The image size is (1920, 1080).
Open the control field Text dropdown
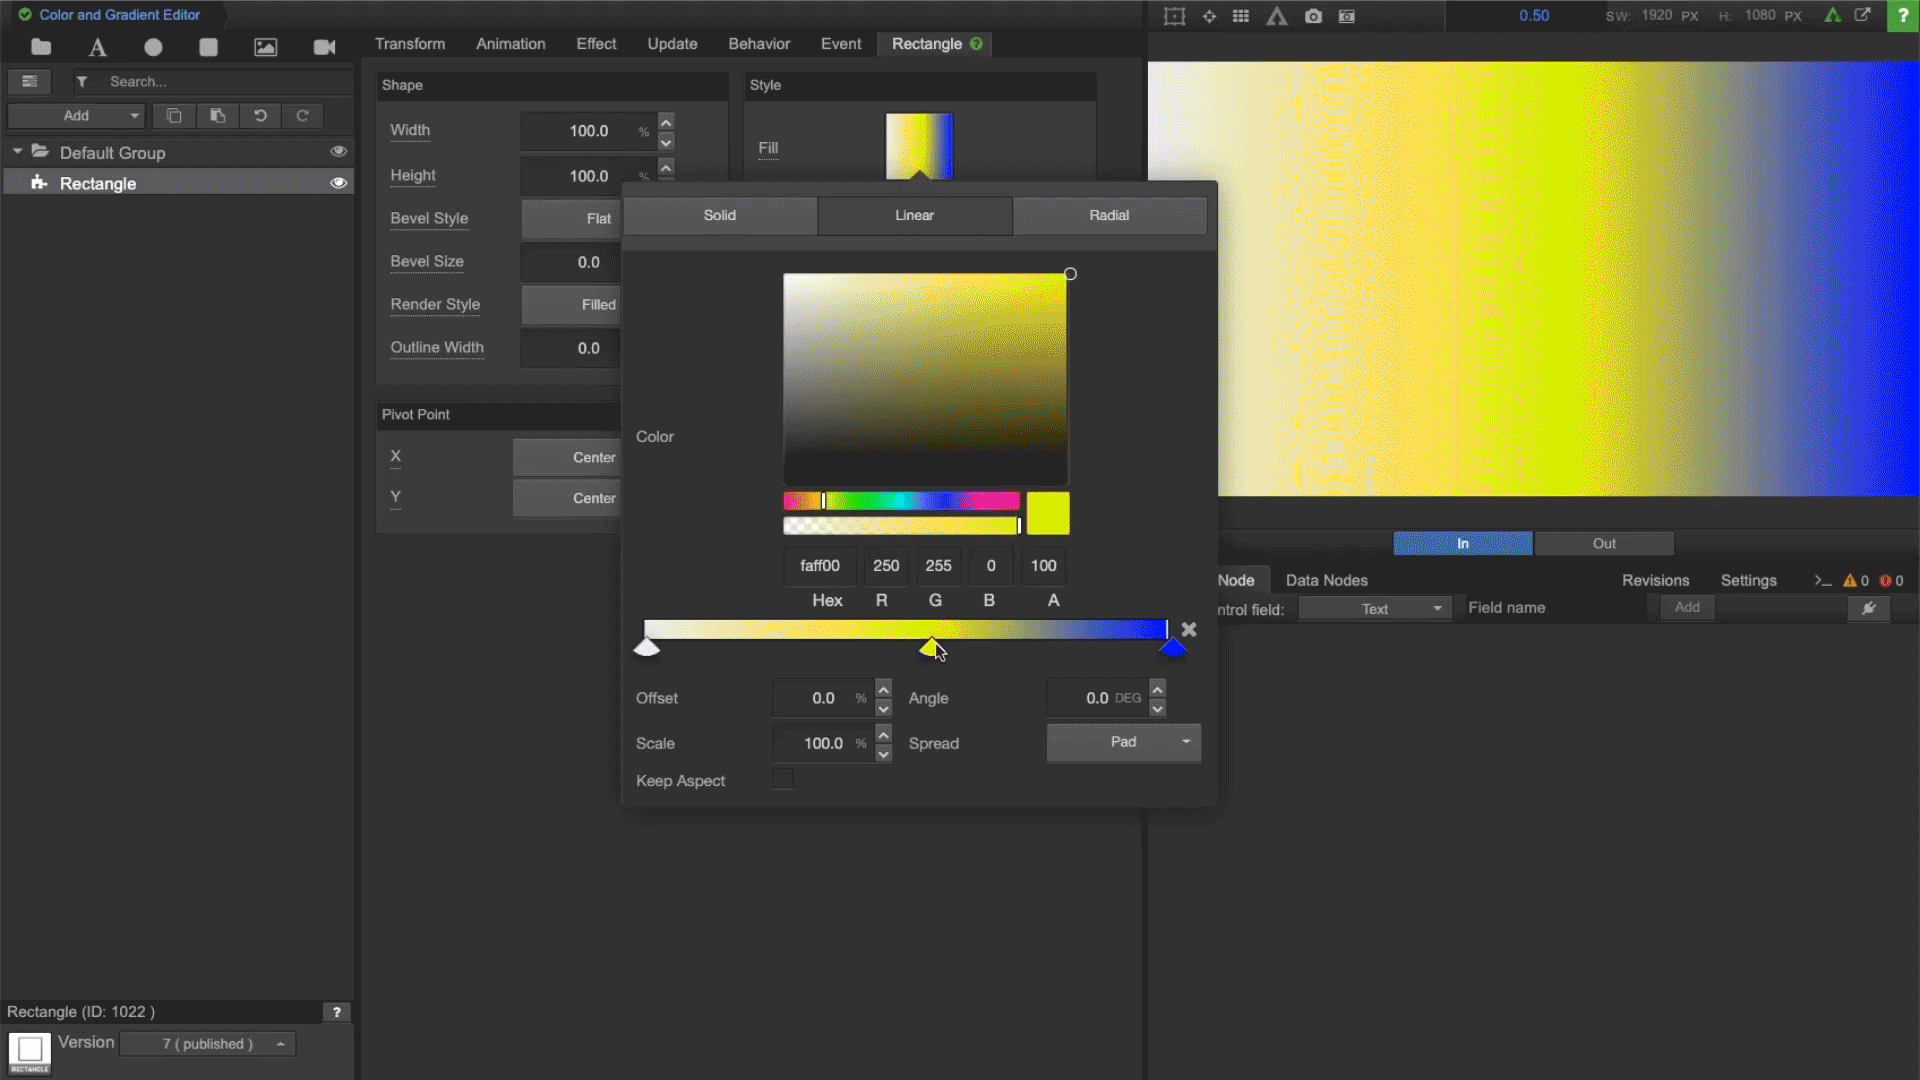[x=1375, y=609]
